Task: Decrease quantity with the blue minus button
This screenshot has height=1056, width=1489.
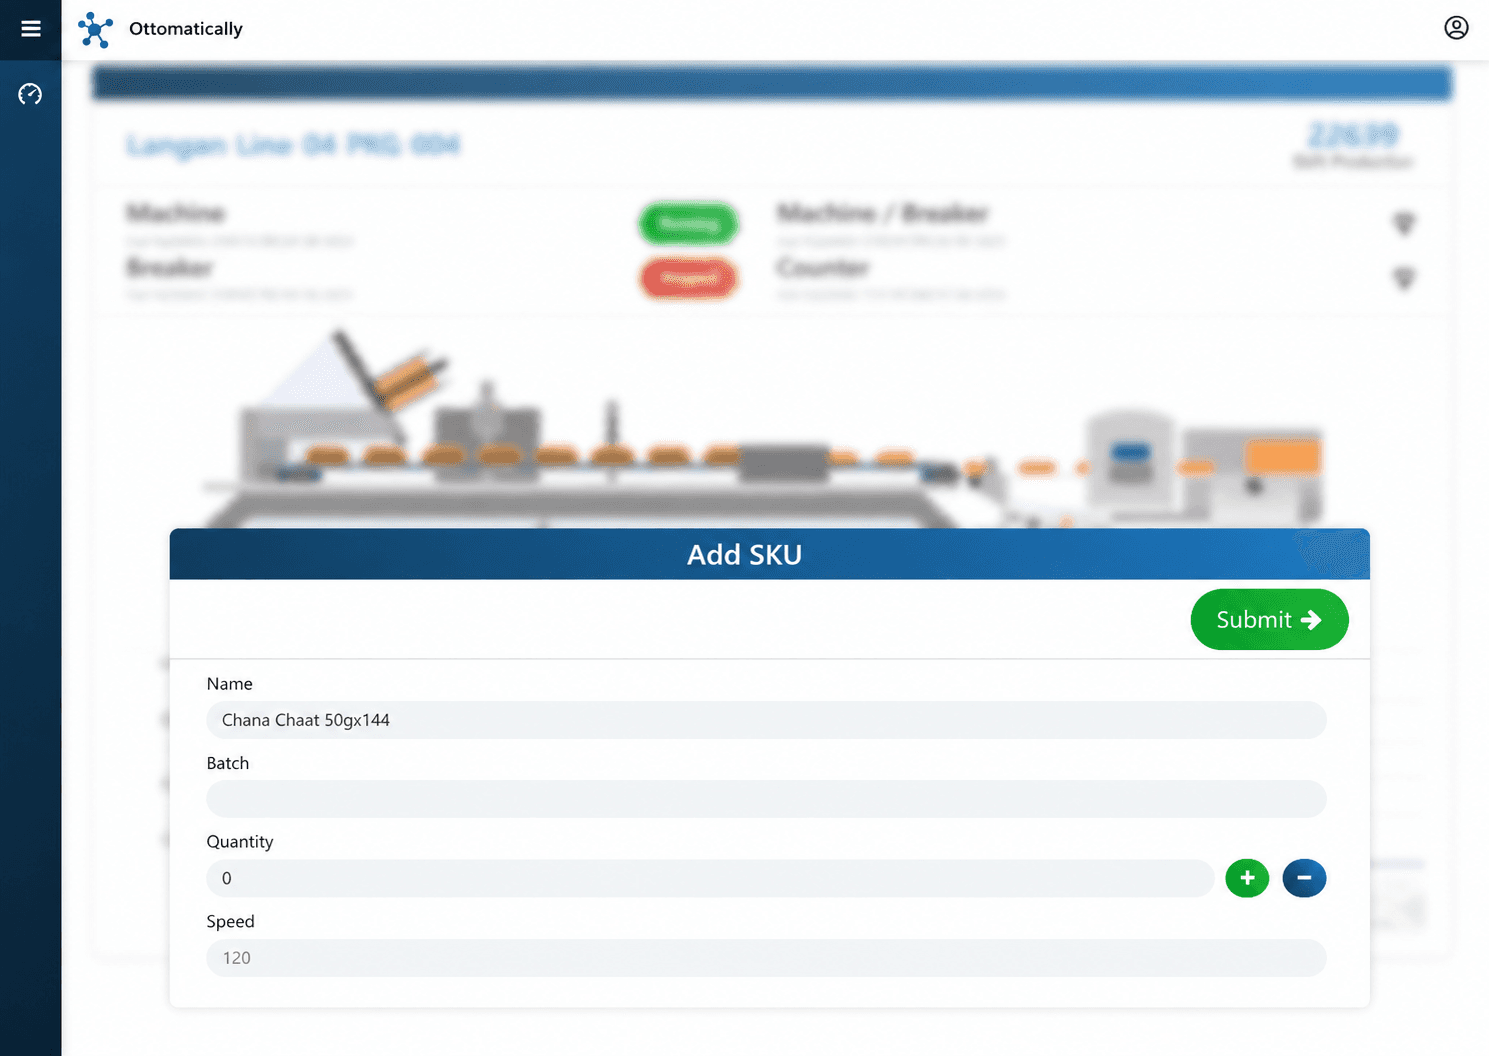Action: pos(1304,878)
